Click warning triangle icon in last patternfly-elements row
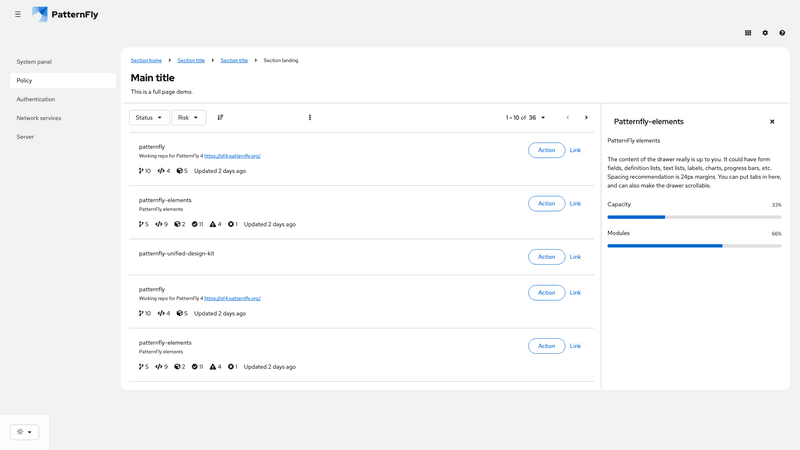Screen dimensions: 800x450 click(x=213, y=366)
